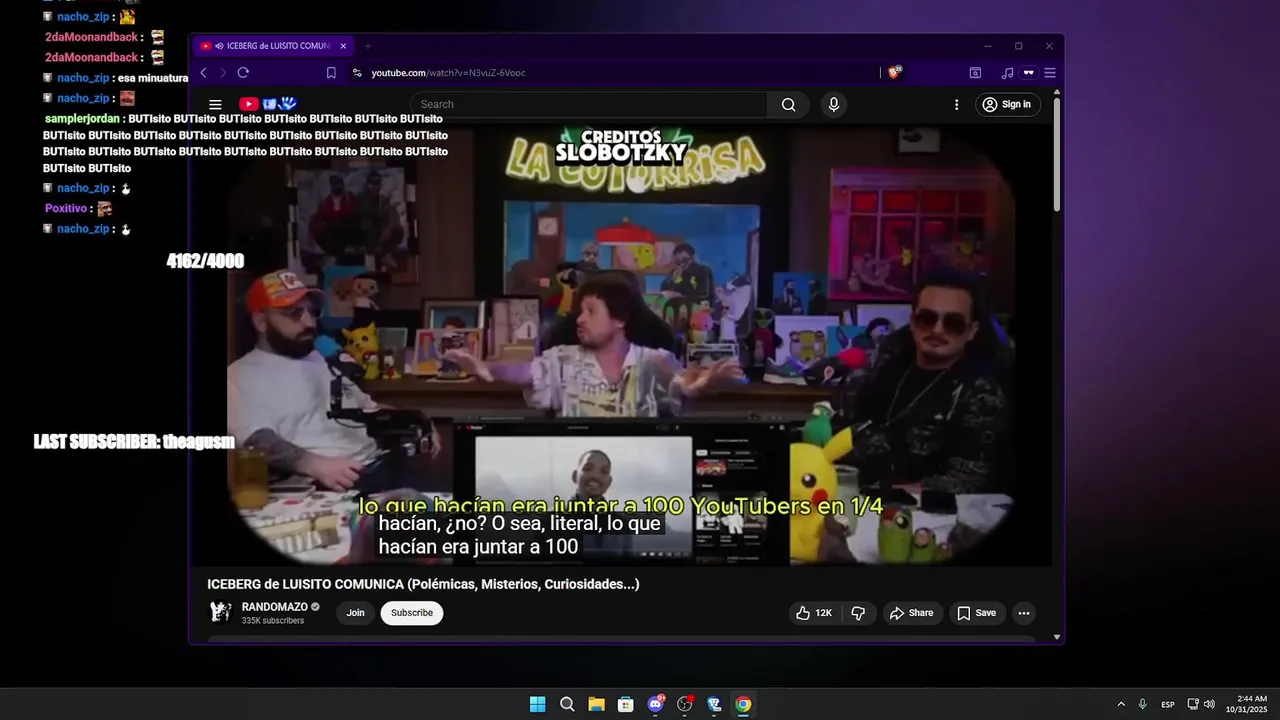Open Microsoft Store from the taskbar
This screenshot has width=1280, height=720.
625,704
